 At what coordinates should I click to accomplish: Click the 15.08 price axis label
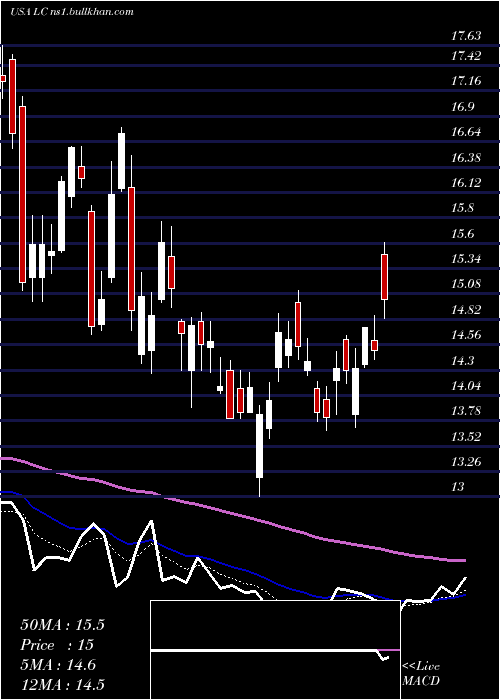pyautogui.click(x=466, y=283)
